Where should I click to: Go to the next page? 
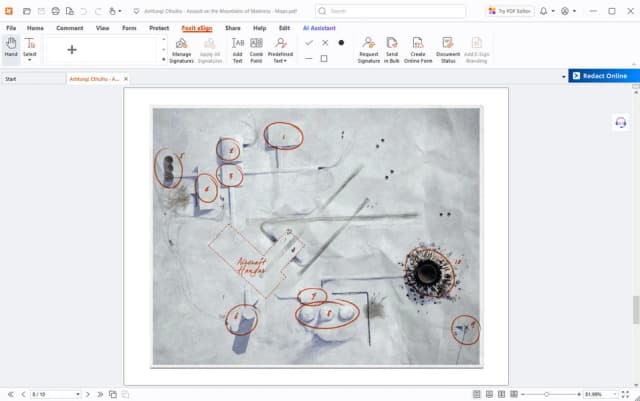tap(88, 394)
